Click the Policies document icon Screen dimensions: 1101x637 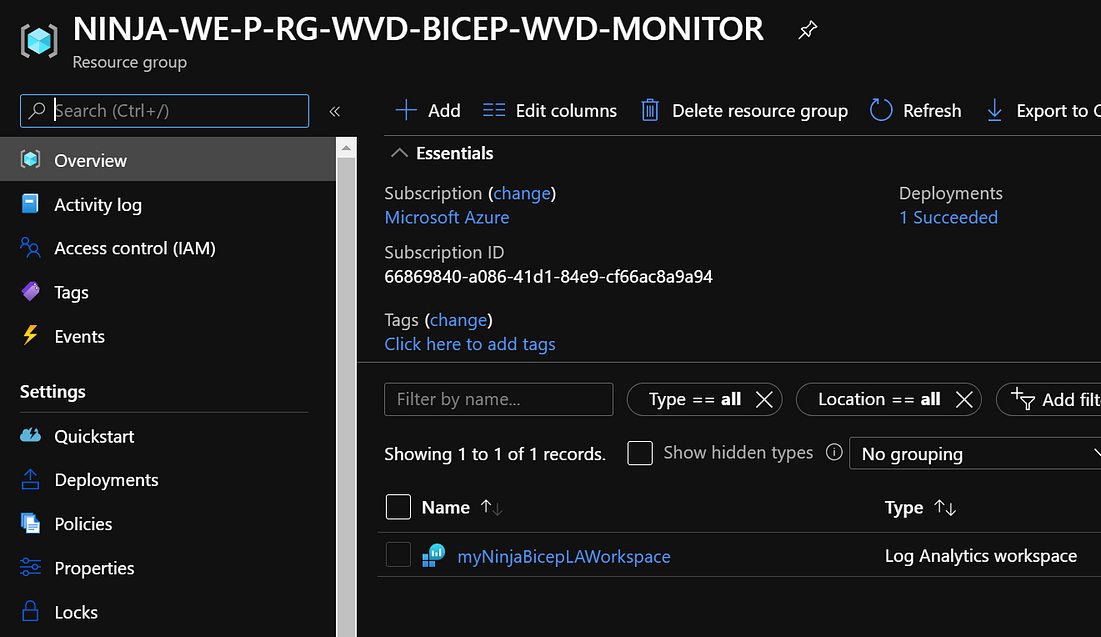coord(30,523)
